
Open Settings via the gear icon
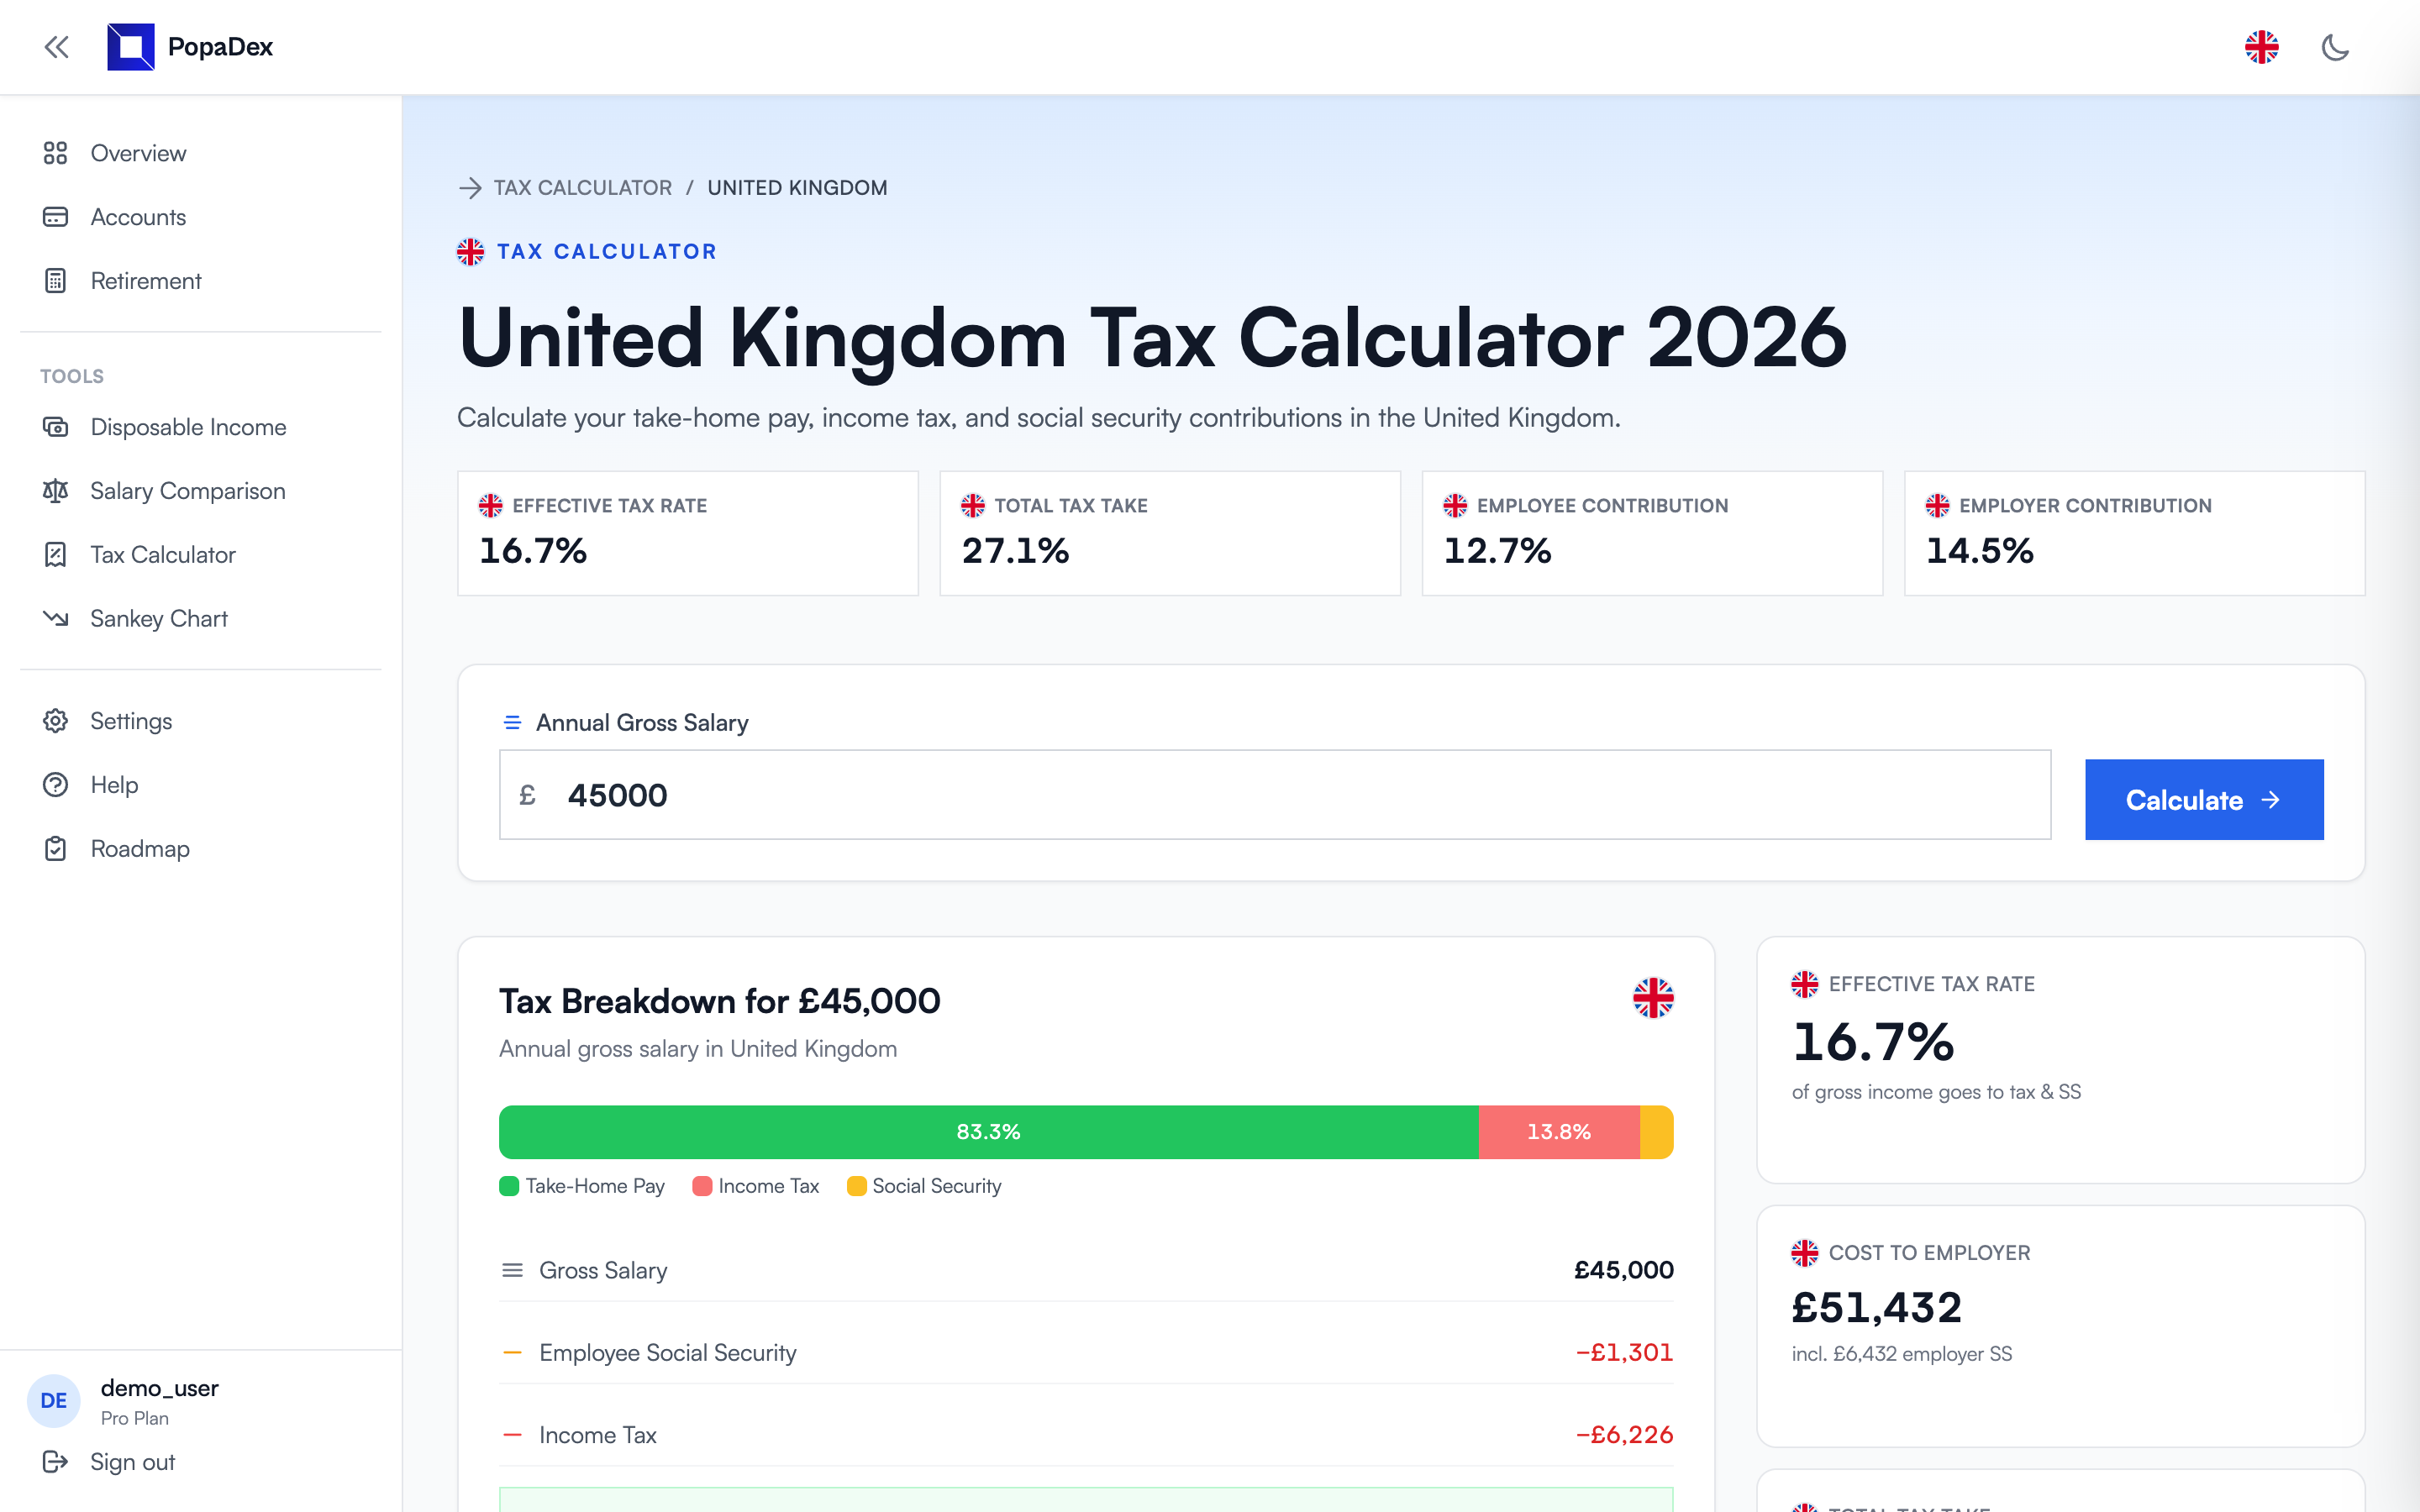56,720
